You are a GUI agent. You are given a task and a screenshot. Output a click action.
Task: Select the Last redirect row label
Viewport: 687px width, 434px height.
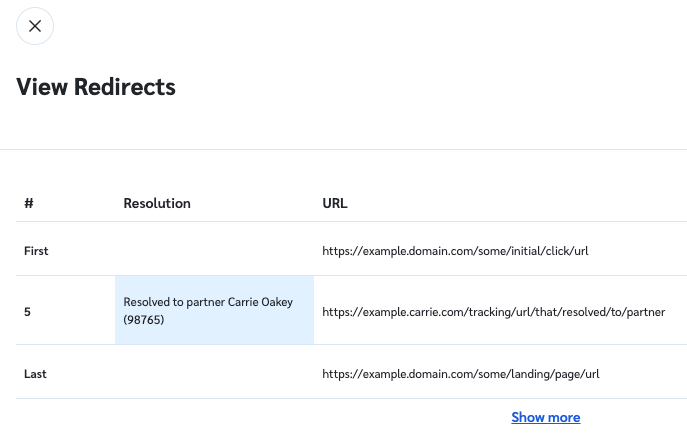point(35,374)
